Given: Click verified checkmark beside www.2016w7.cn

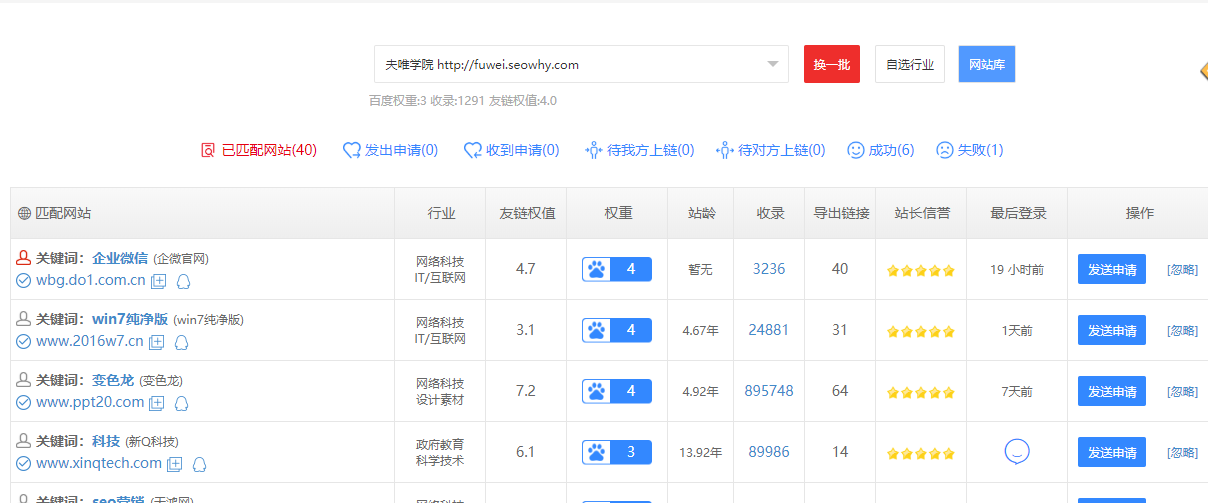Looking at the screenshot, I should (x=23, y=342).
